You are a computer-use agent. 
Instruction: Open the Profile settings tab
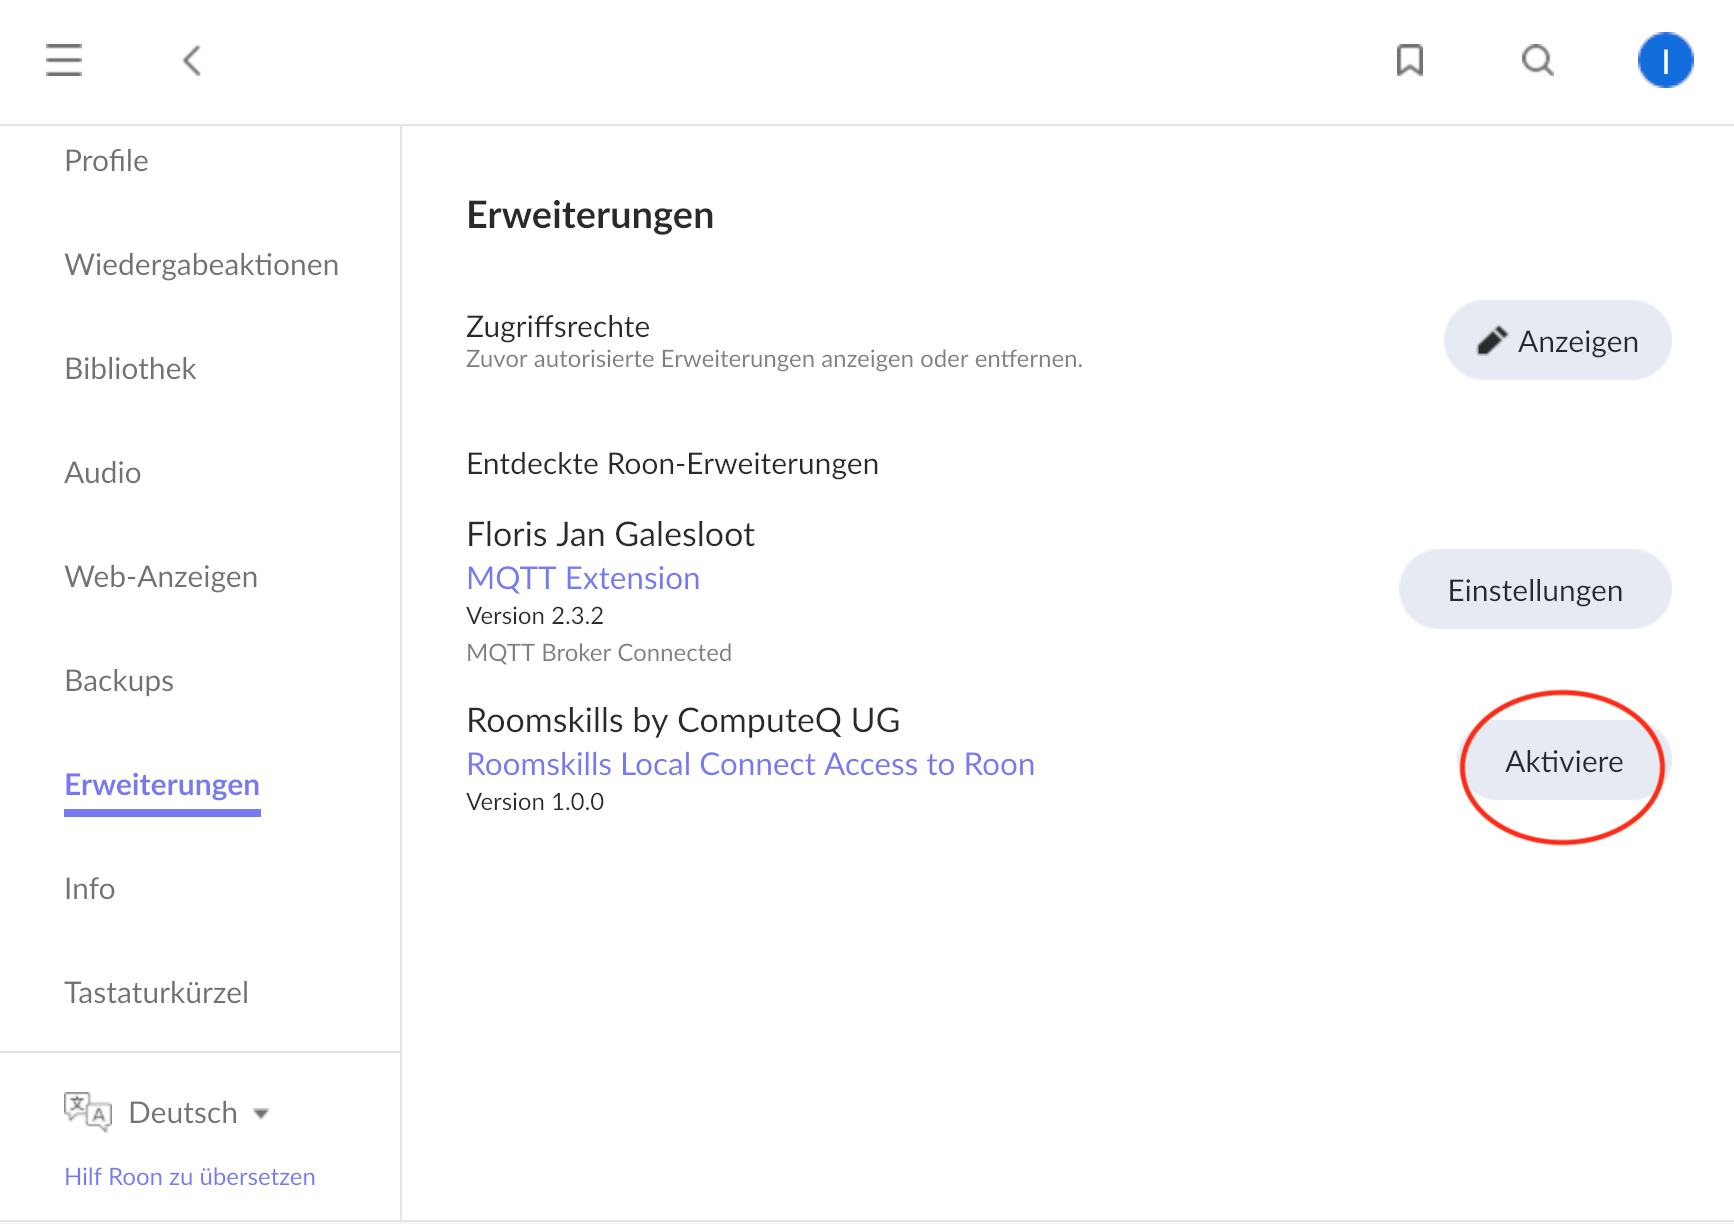tap(106, 161)
